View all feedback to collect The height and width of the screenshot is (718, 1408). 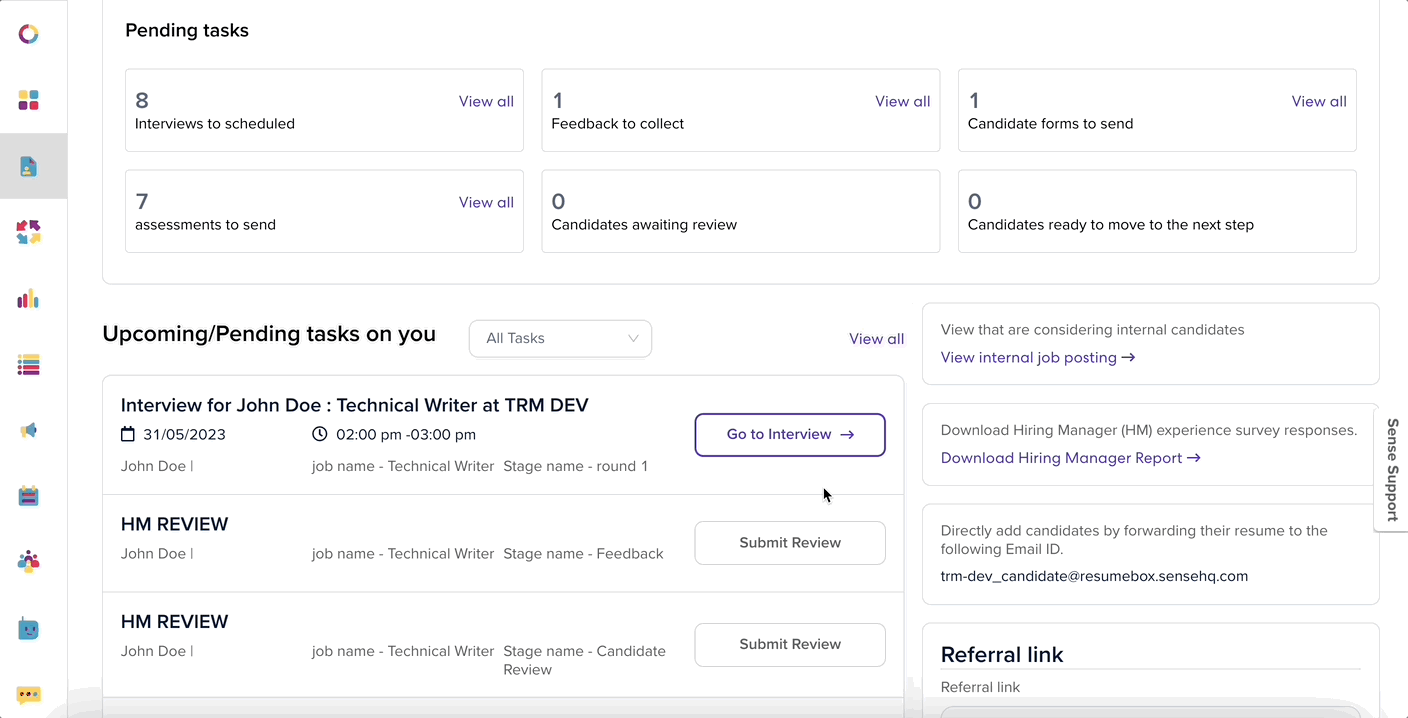902,101
